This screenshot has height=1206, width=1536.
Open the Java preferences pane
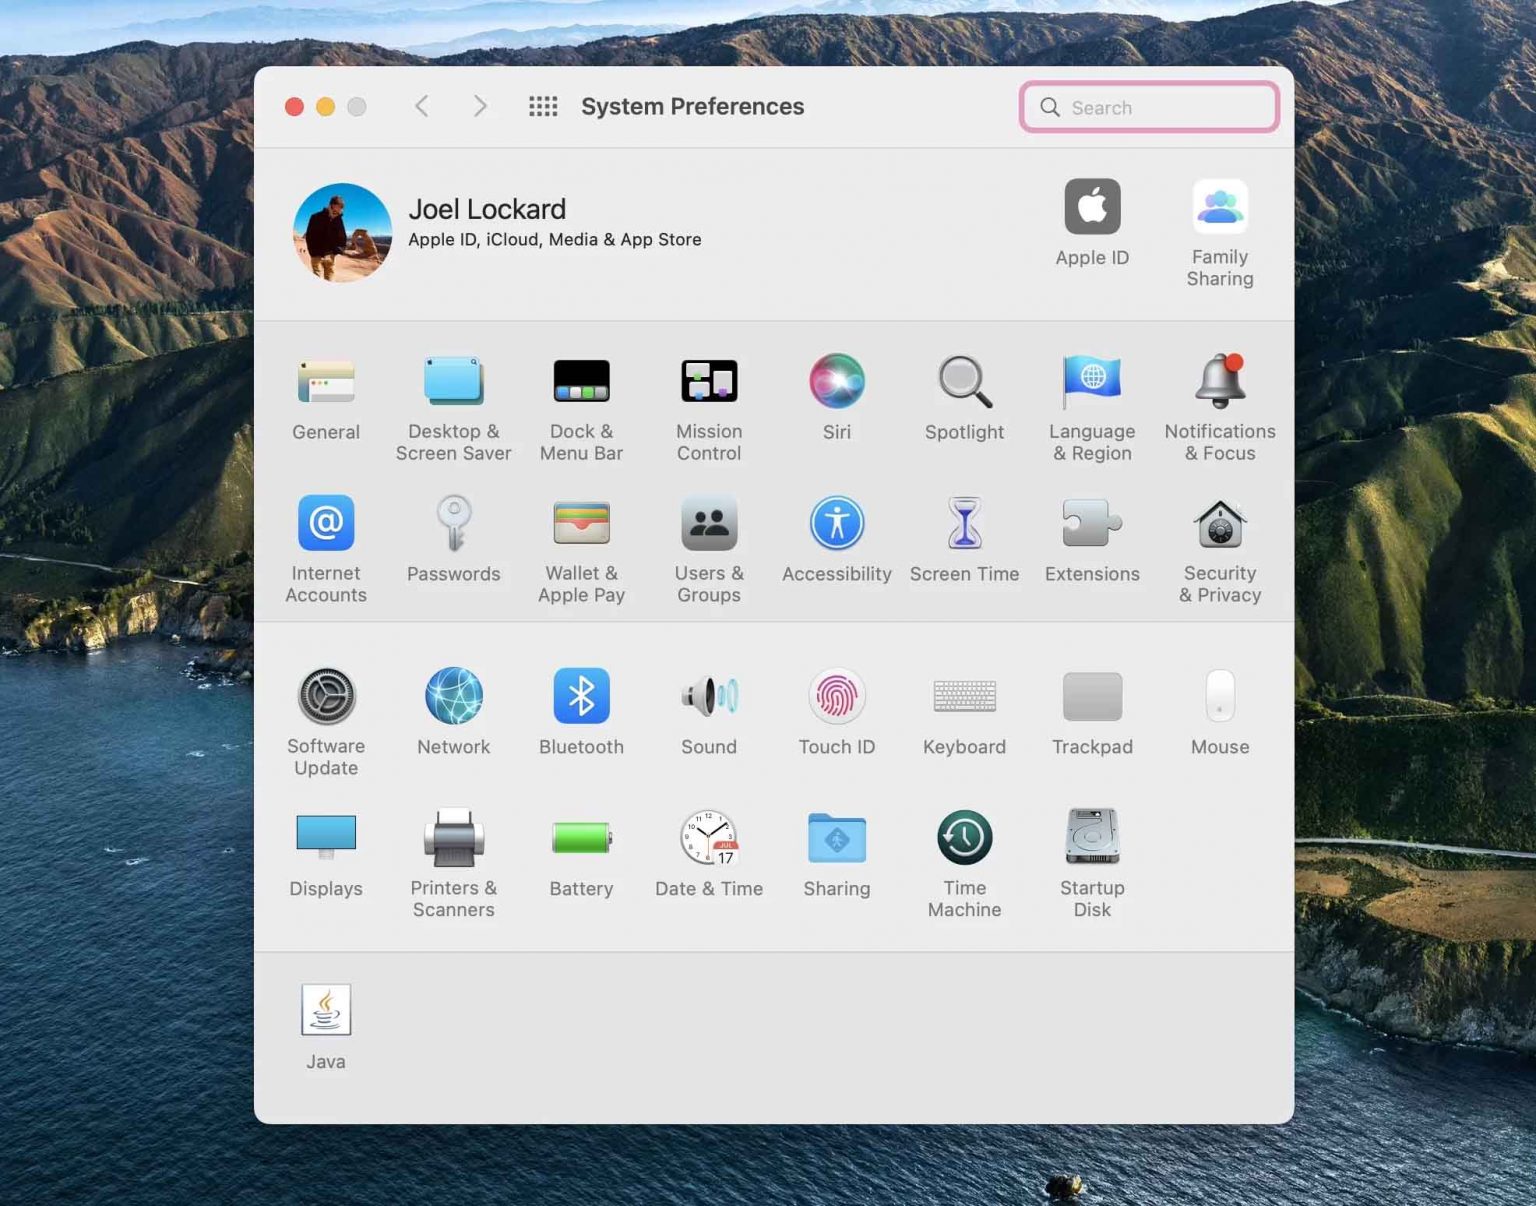coord(326,1010)
